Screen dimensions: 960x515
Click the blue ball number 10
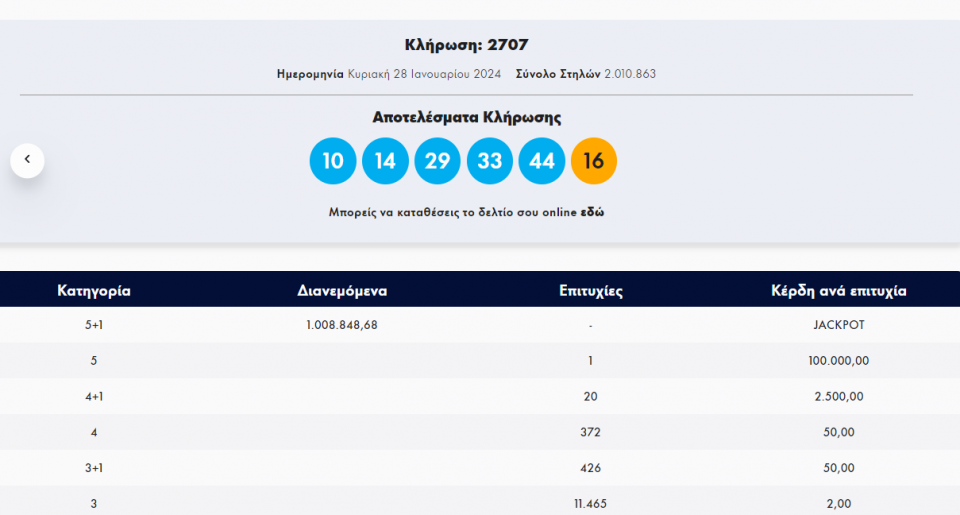[333, 161]
